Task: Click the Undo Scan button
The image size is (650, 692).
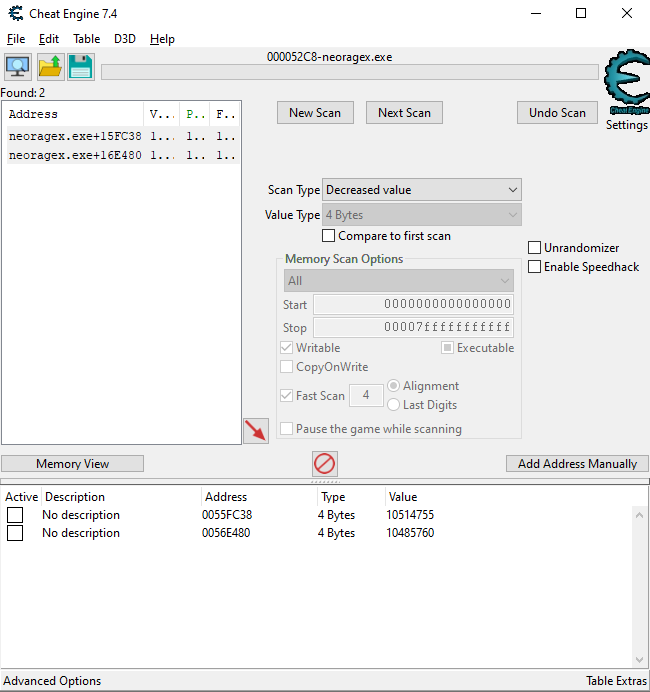Action: (x=557, y=113)
